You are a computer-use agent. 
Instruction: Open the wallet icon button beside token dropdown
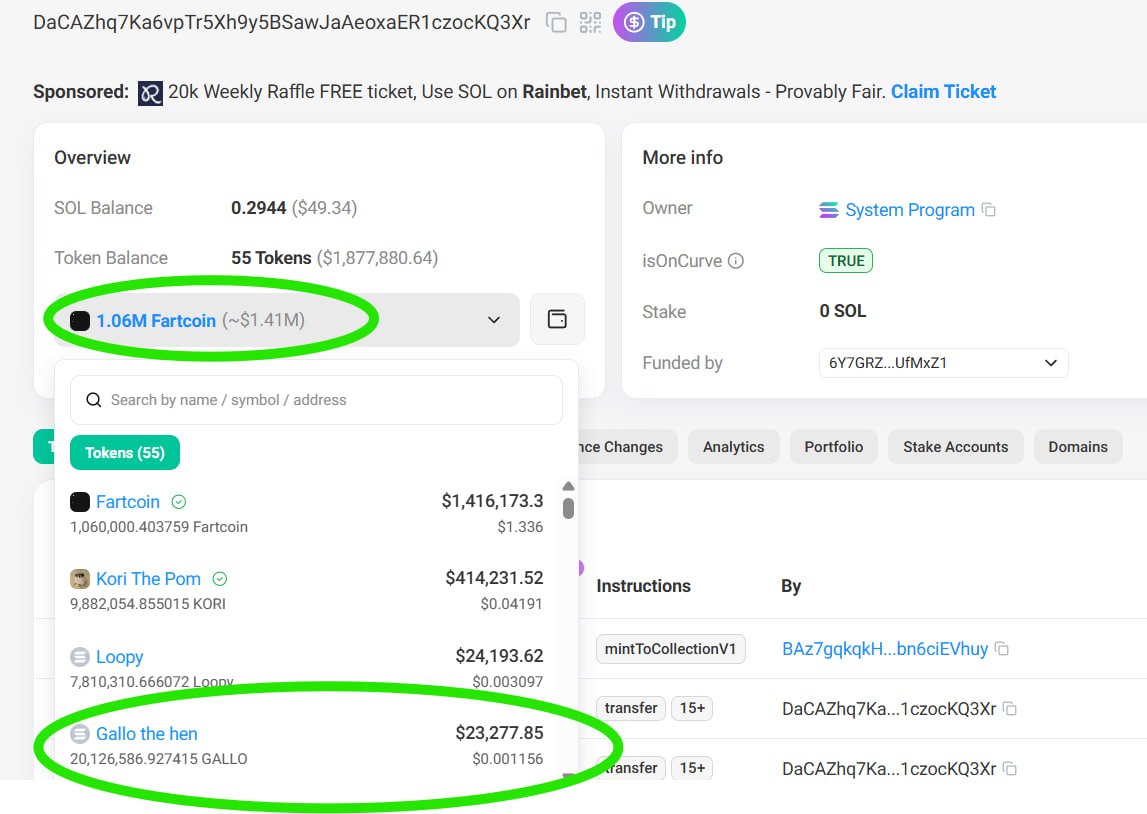coord(557,319)
